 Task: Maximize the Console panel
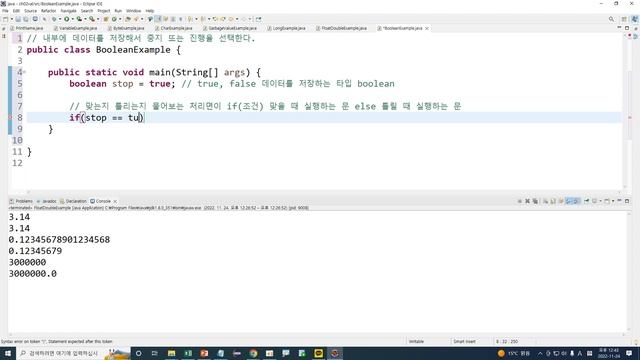[x=627, y=201]
